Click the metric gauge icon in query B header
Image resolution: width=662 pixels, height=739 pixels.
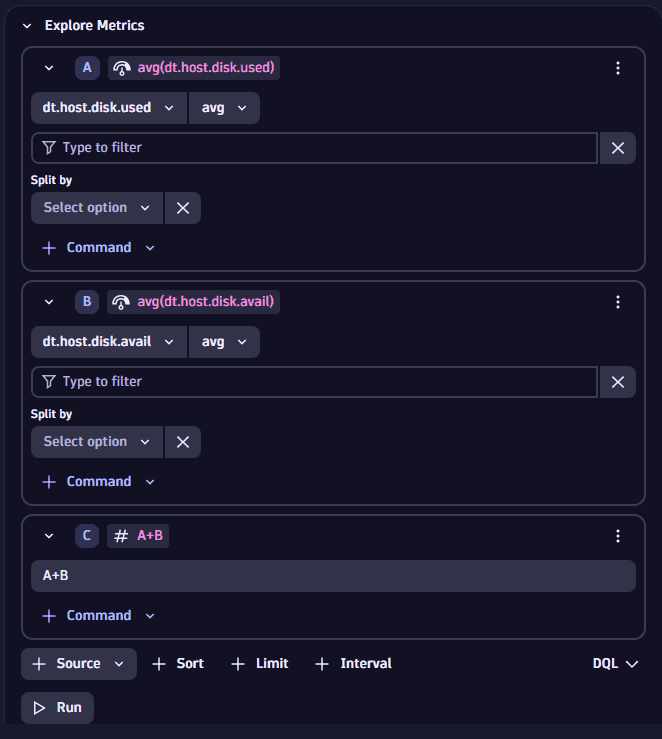click(x=121, y=302)
